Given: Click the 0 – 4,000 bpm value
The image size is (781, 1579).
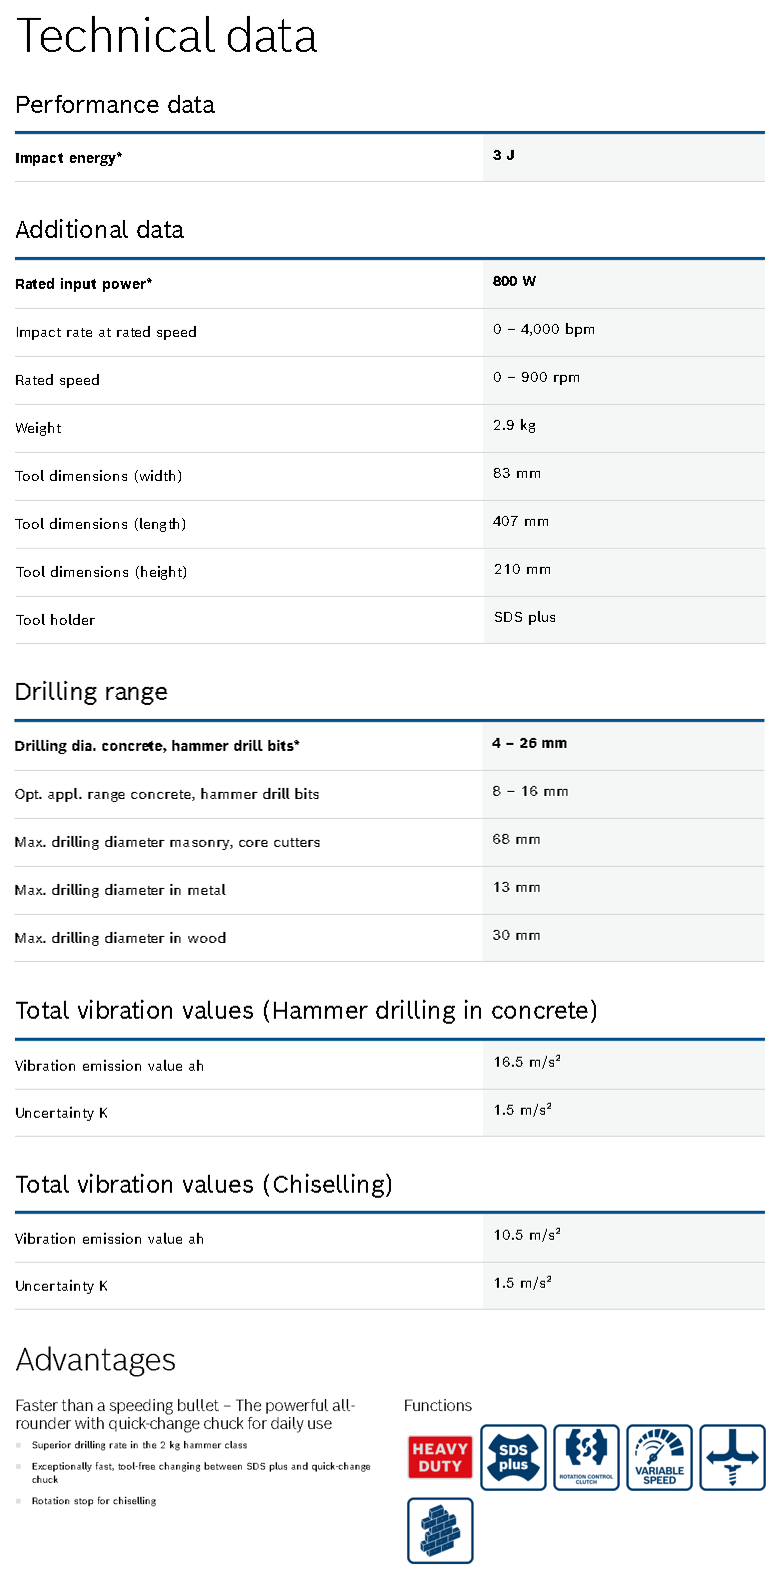Looking at the screenshot, I should [544, 329].
